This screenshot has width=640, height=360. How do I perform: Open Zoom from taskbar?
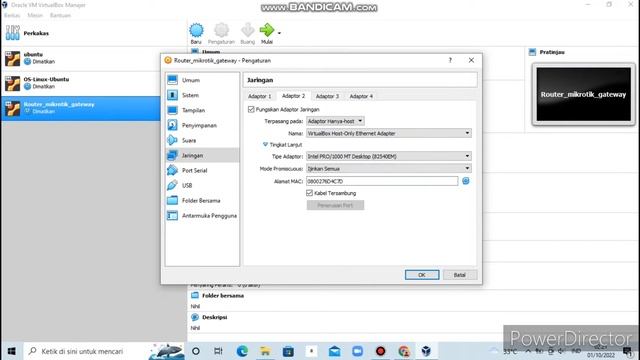358,351
